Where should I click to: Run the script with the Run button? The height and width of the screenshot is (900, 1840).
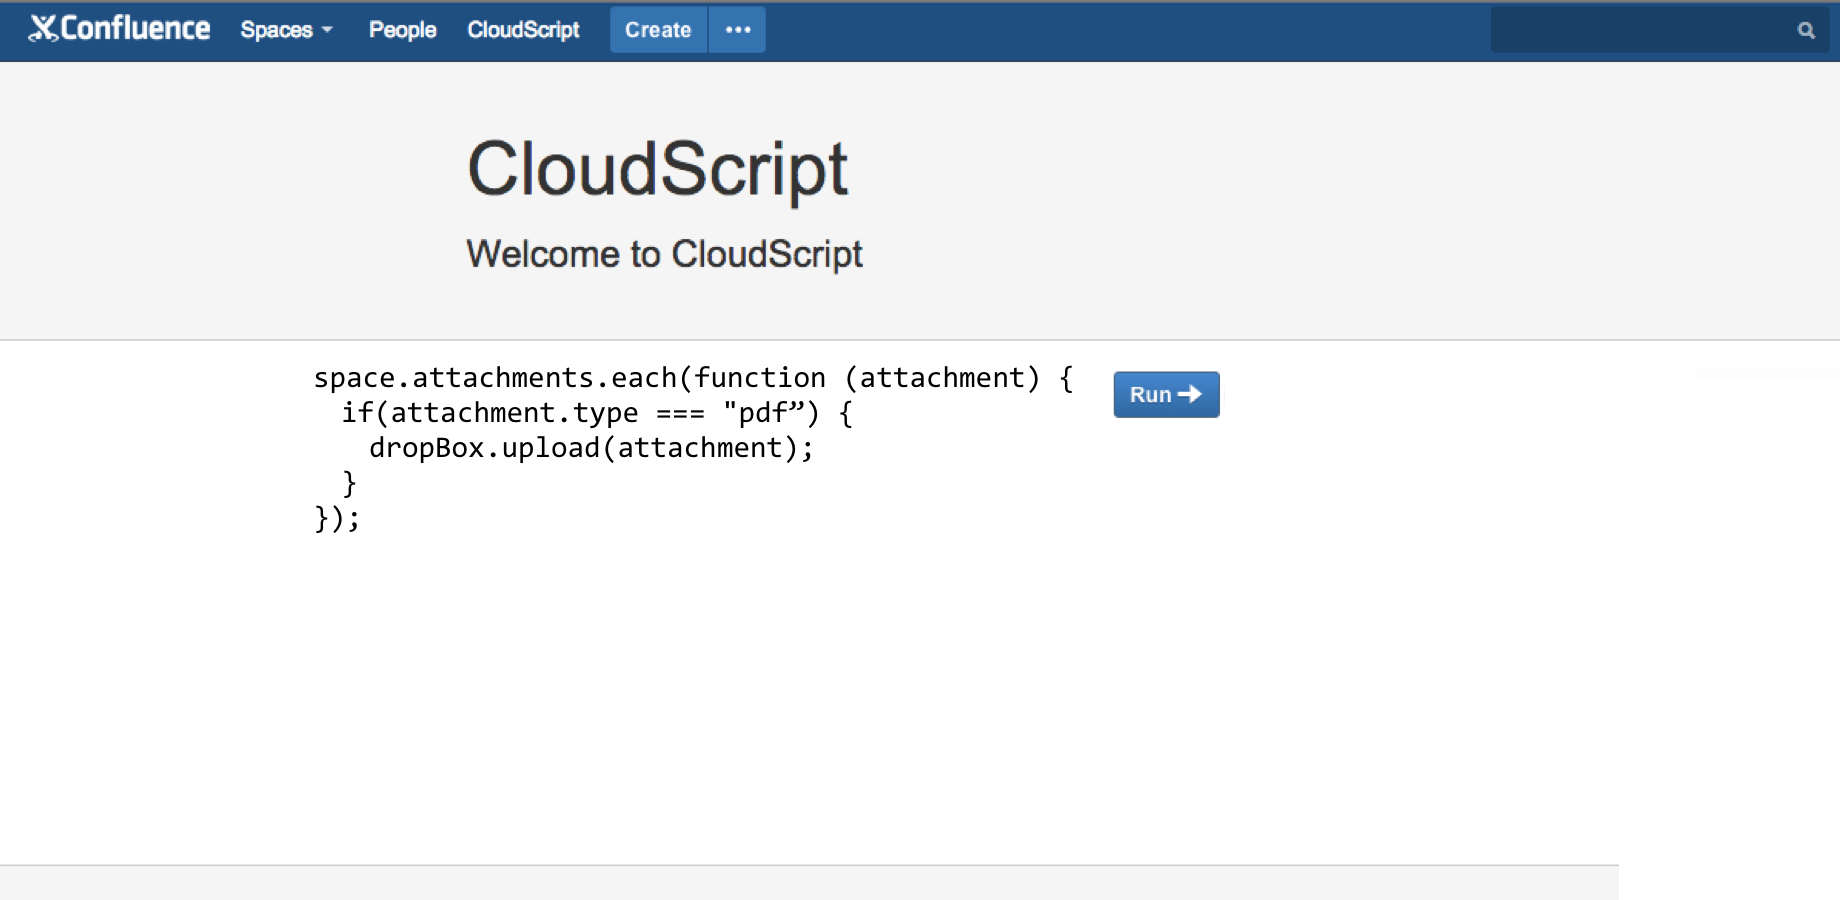click(1166, 394)
